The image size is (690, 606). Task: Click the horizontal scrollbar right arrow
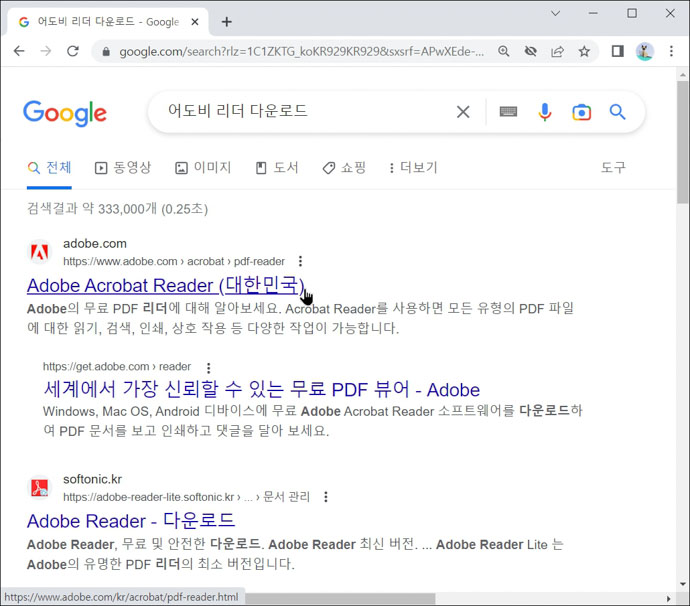tap(668, 599)
